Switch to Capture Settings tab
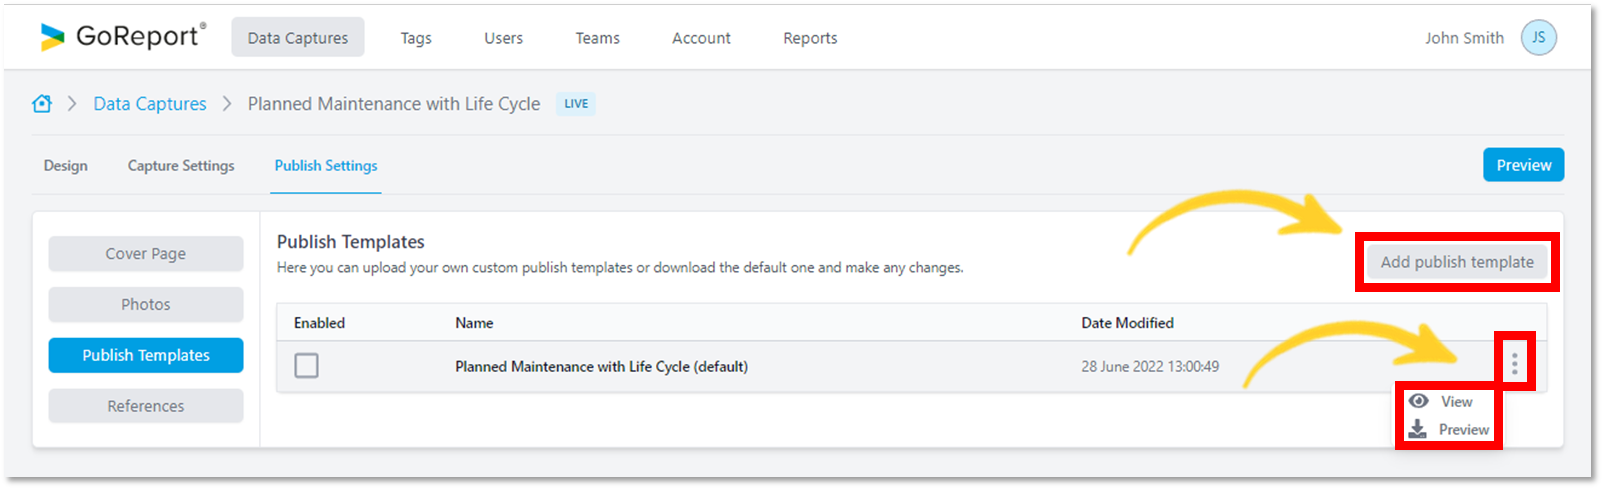 (x=181, y=166)
